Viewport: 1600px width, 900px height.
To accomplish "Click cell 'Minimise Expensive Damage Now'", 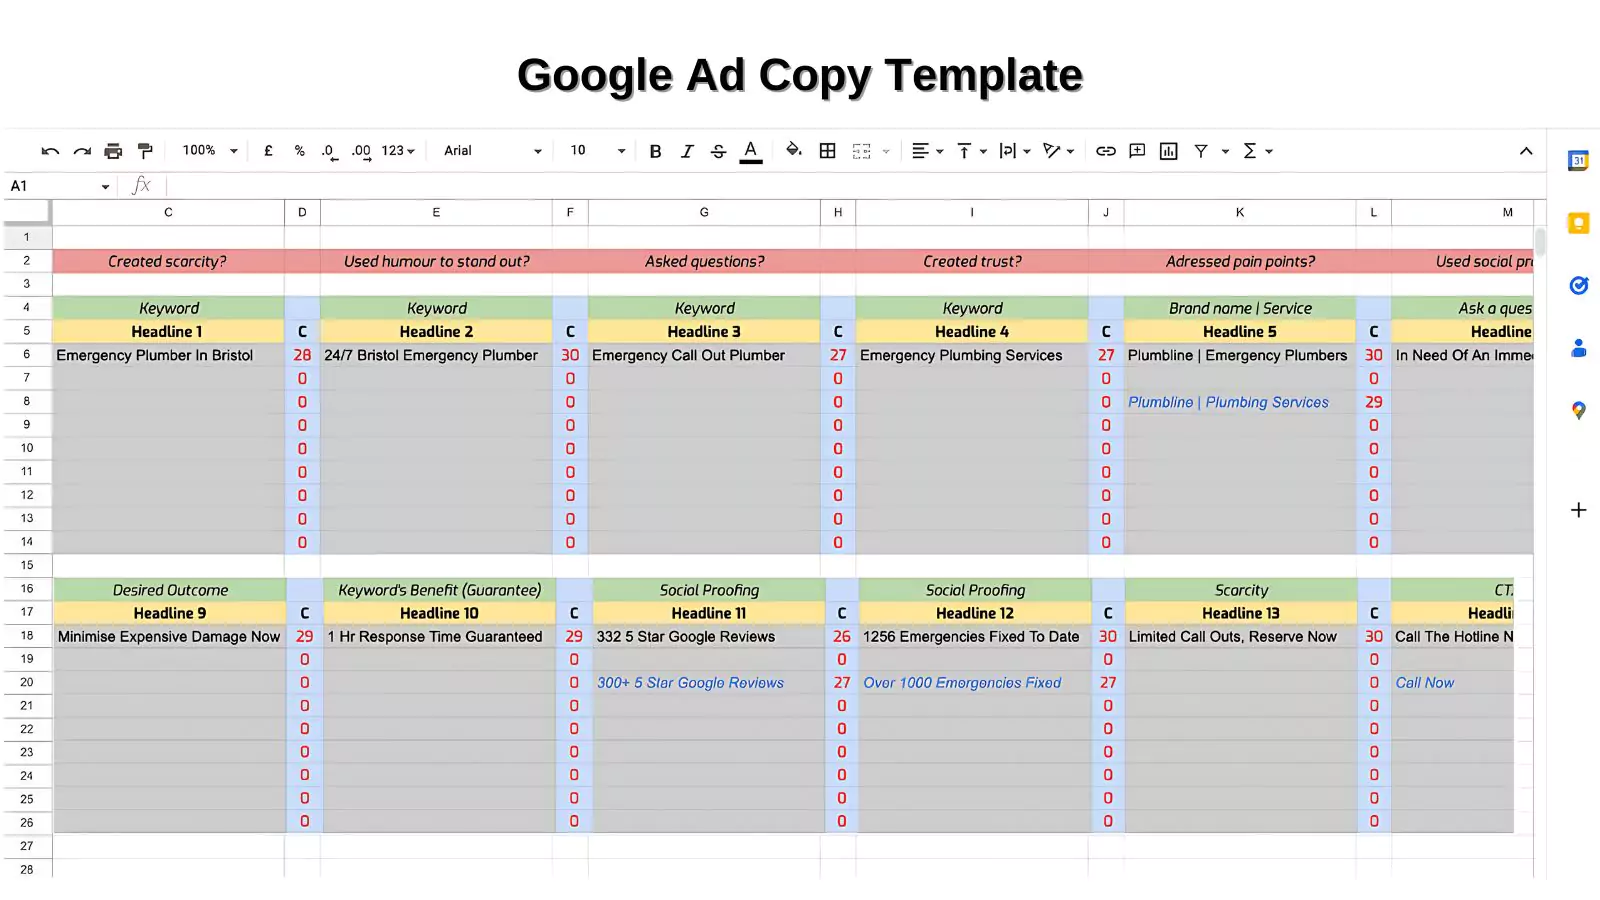I will click(x=169, y=636).
